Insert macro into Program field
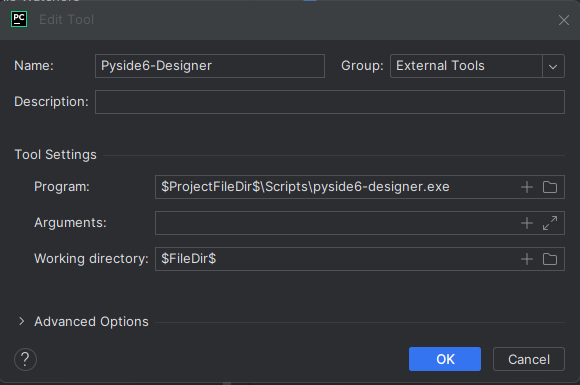The width and height of the screenshot is (580, 385). point(527,187)
